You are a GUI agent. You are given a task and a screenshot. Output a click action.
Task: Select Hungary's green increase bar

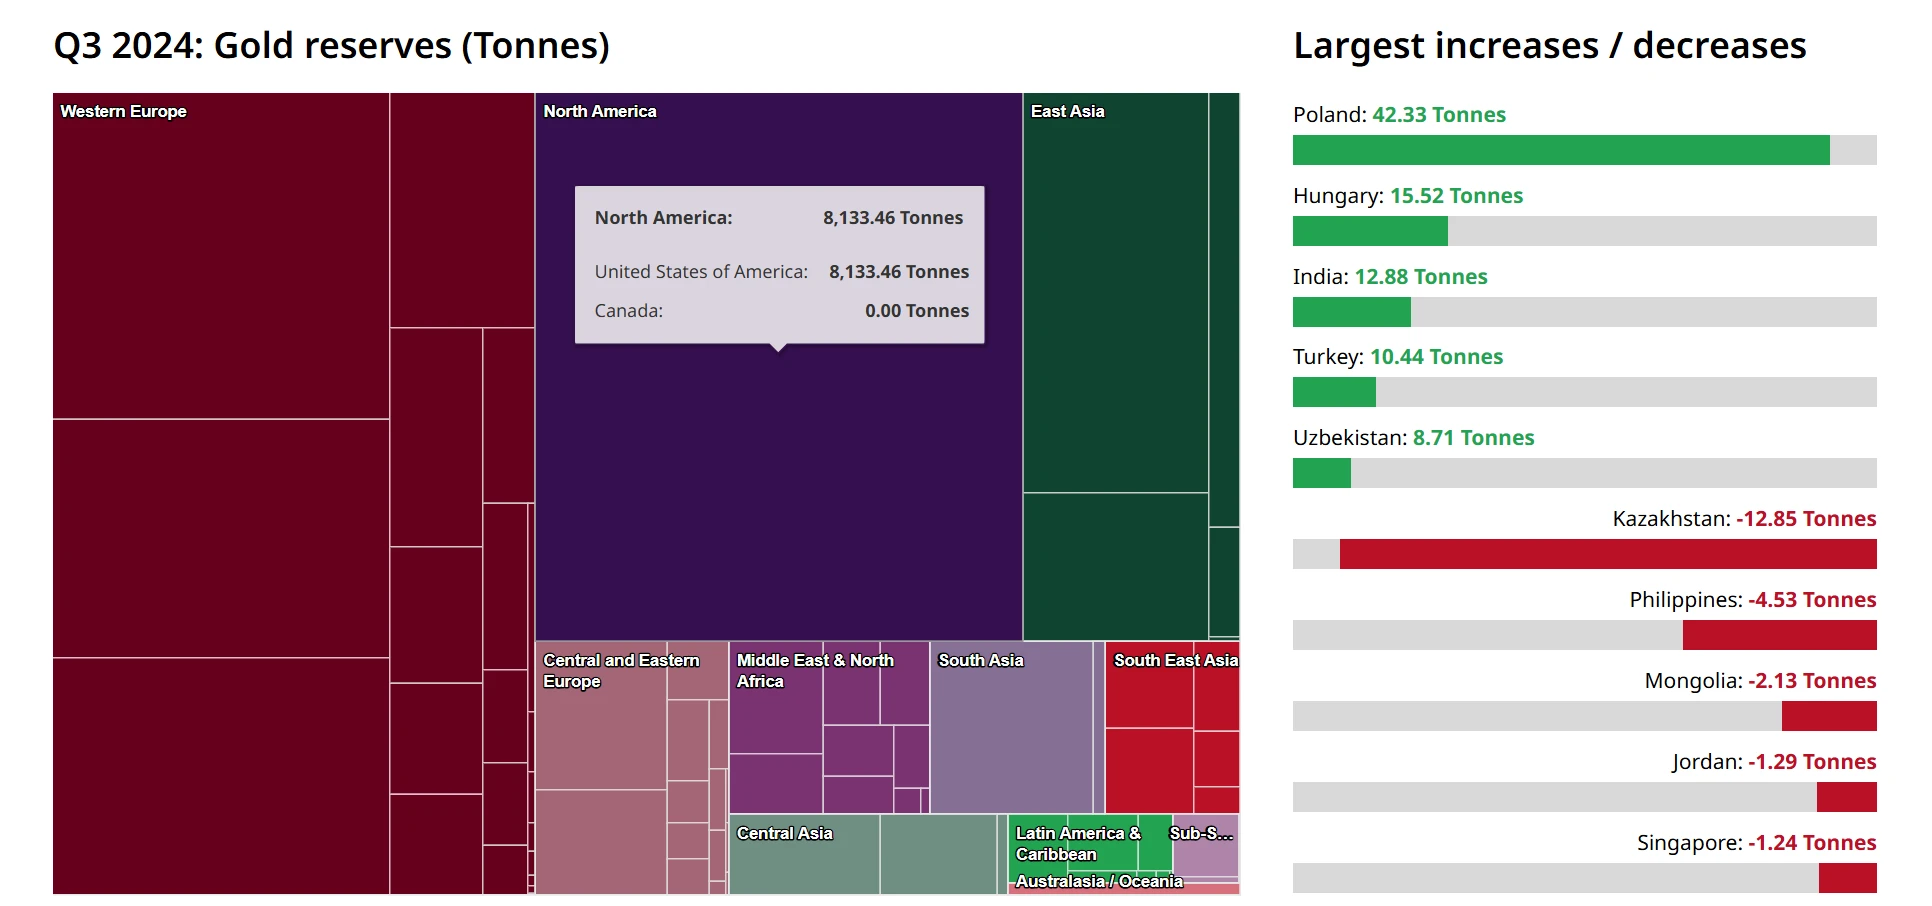click(x=1369, y=231)
